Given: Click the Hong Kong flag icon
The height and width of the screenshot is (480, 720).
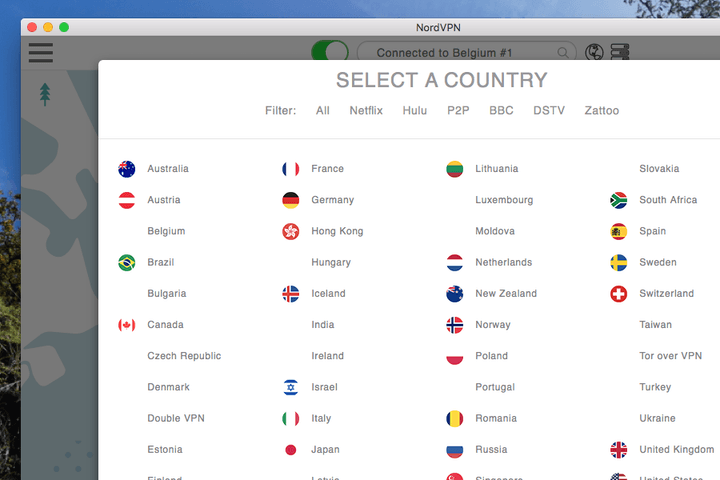Looking at the screenshot, I should [291, 232].
